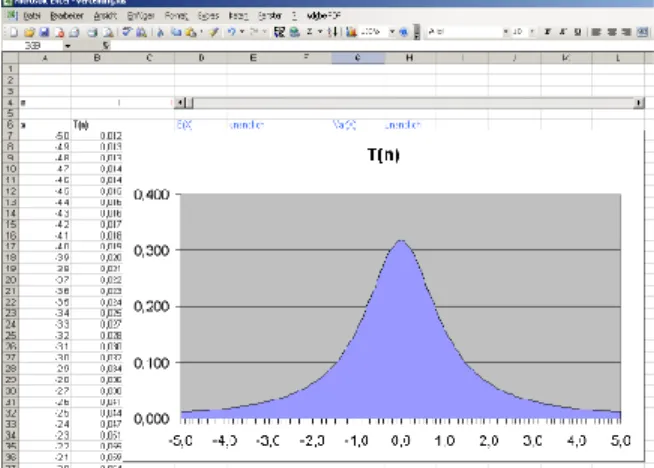Viewport: 654px width, 468px height.
Task: Open the Ansicht menu
Action: [x=105, y=16]
